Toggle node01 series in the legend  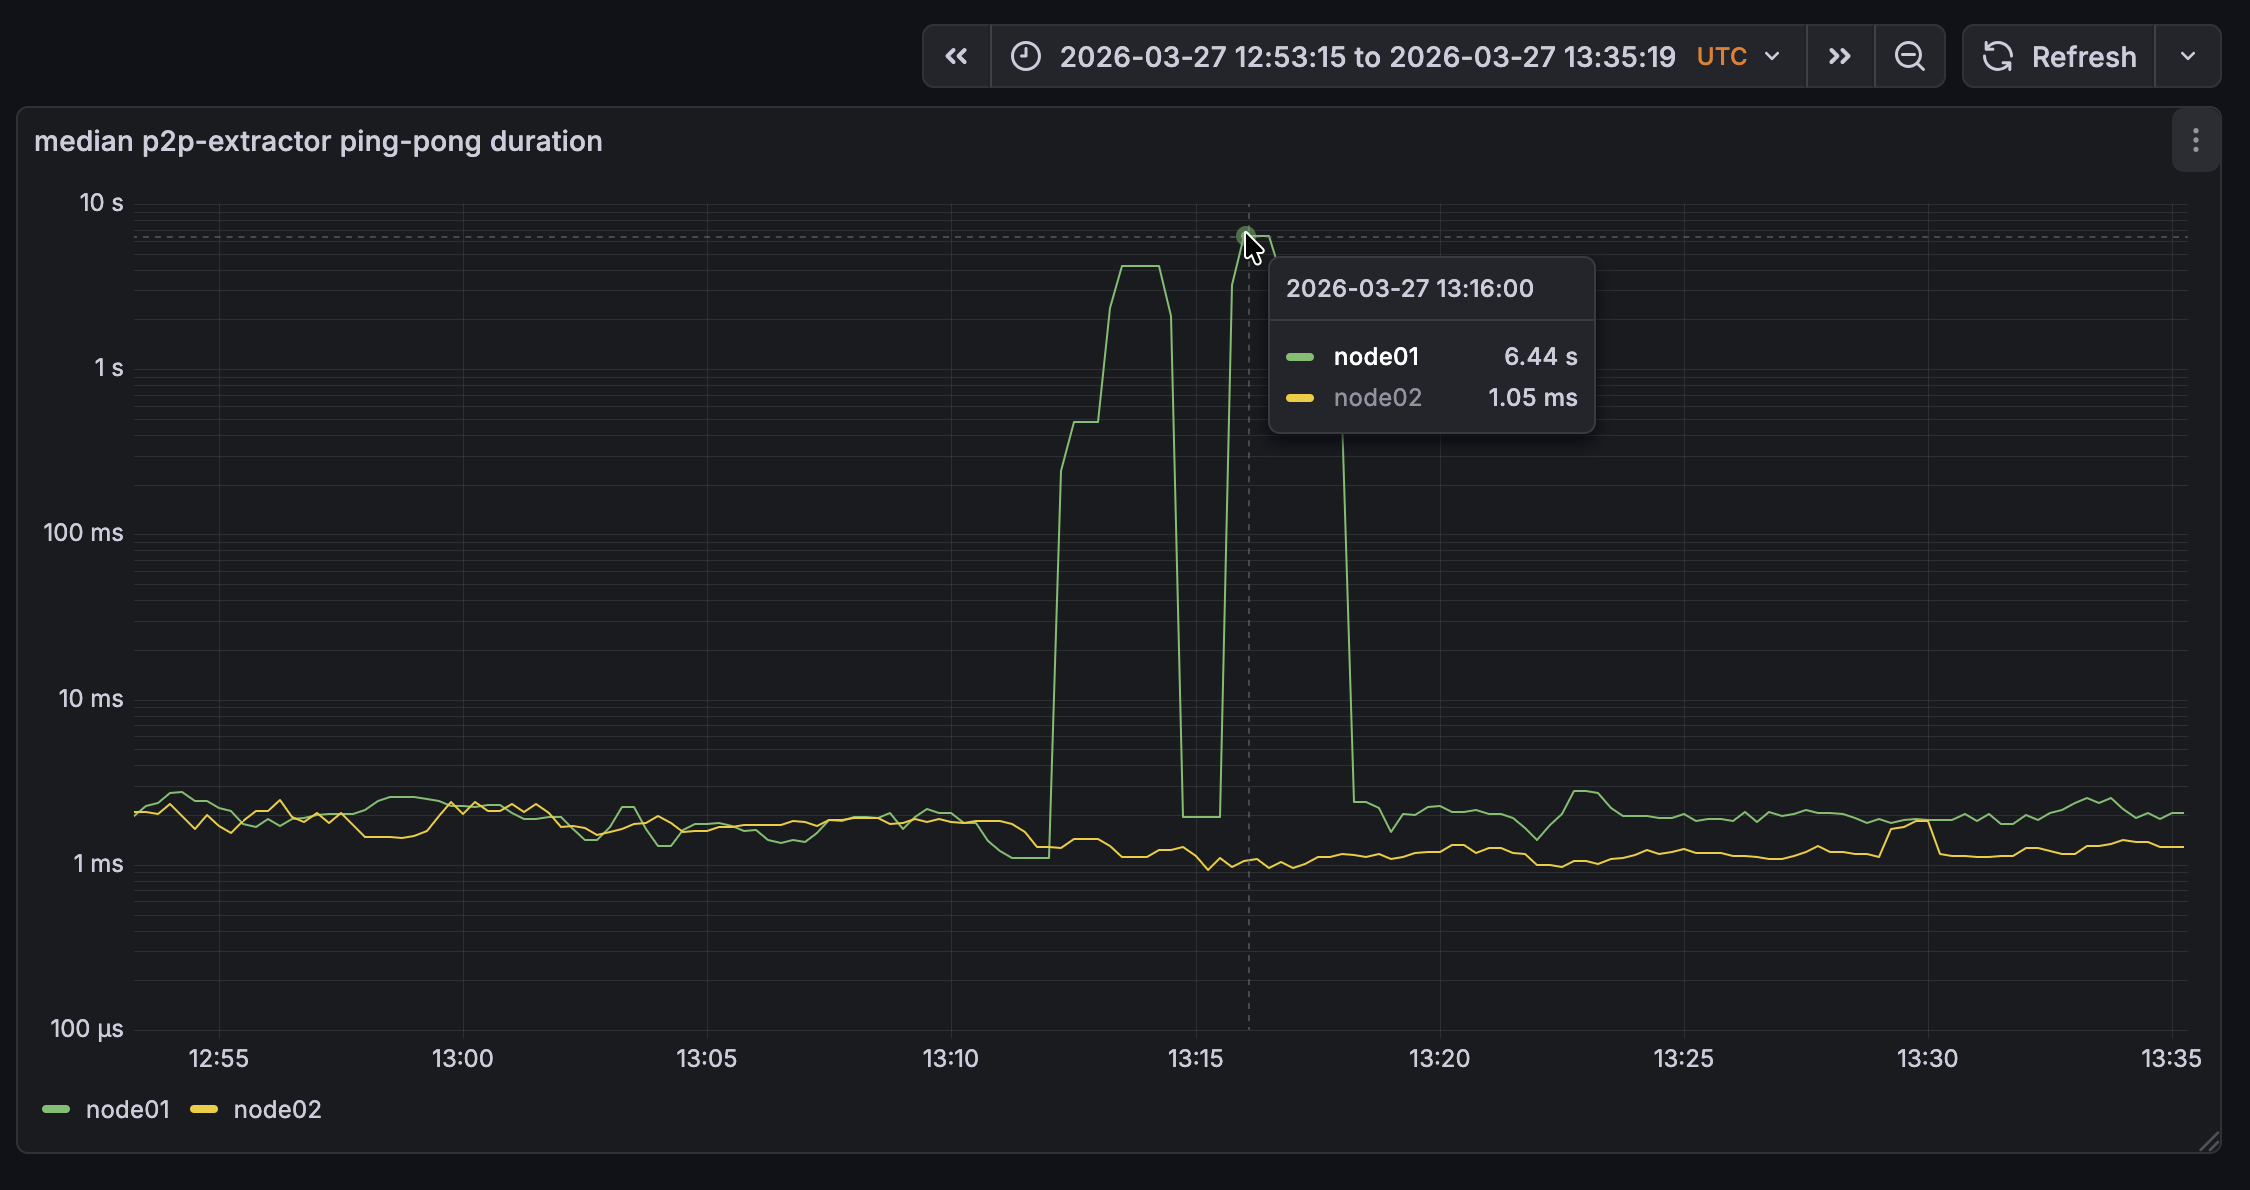[128, 1109]
